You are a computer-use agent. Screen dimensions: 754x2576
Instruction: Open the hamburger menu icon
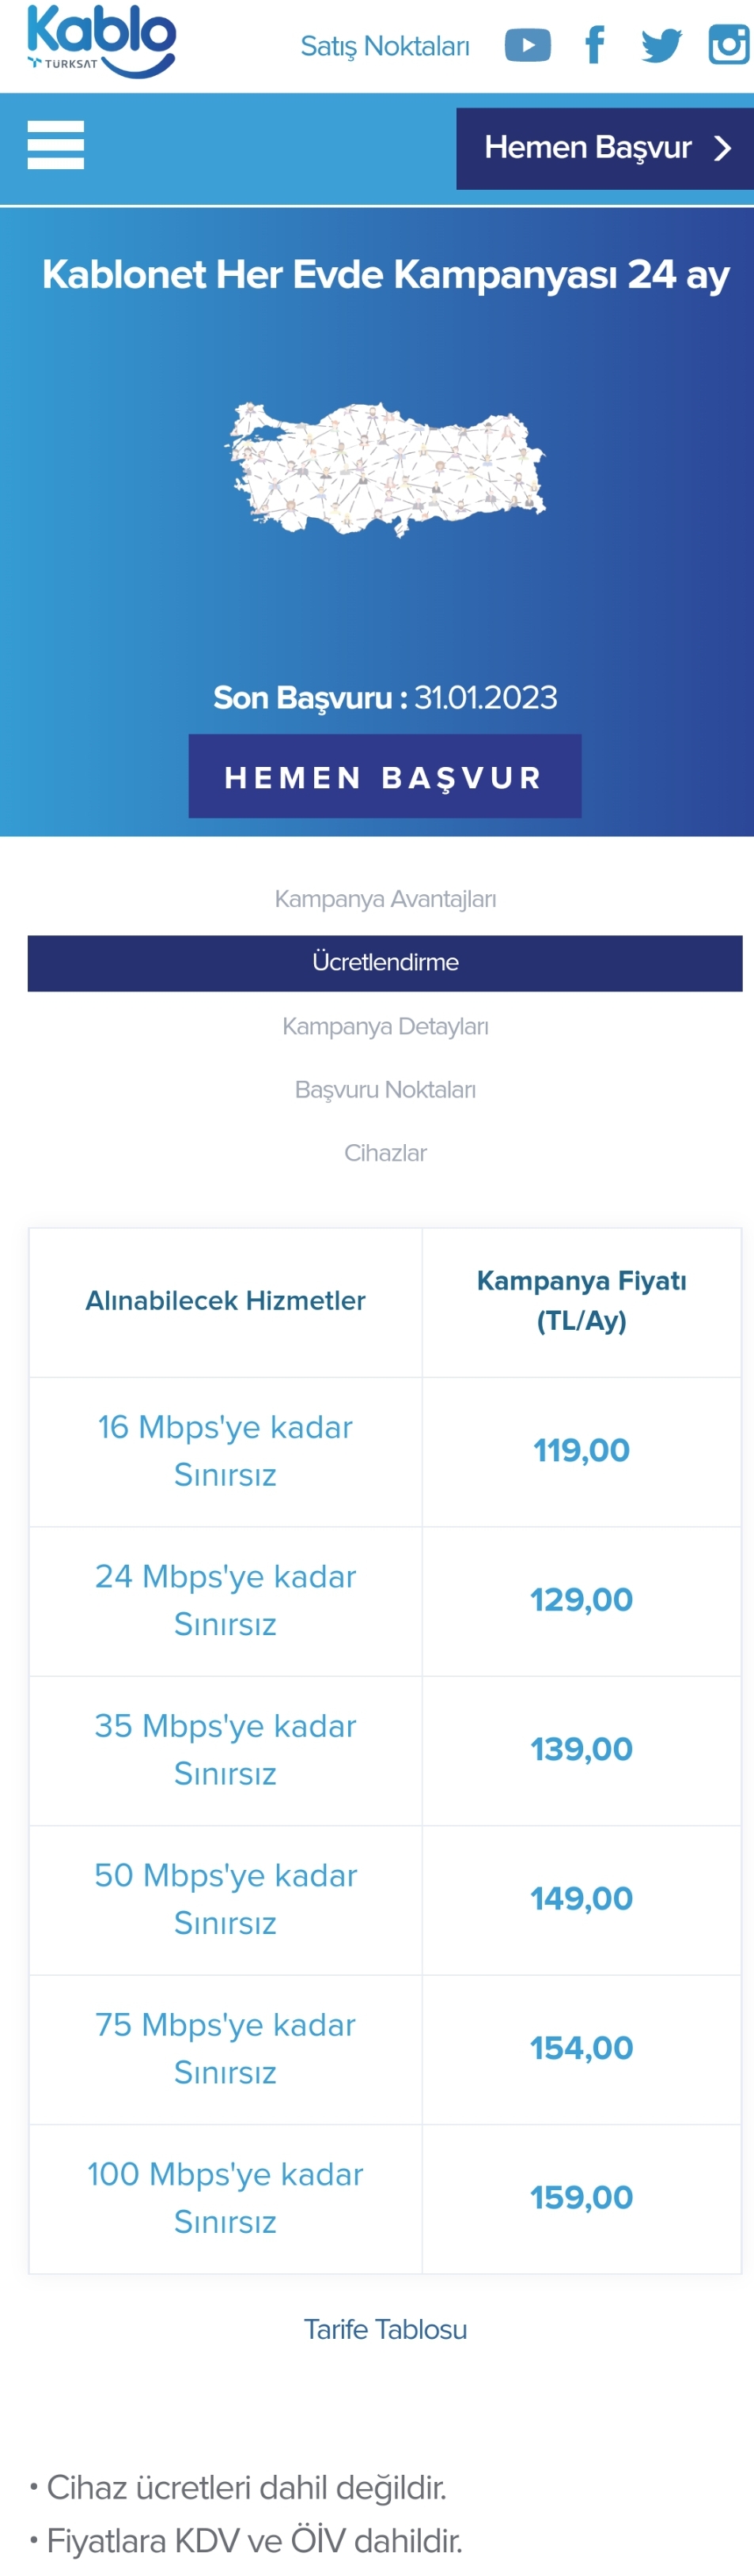click(56, 145)
